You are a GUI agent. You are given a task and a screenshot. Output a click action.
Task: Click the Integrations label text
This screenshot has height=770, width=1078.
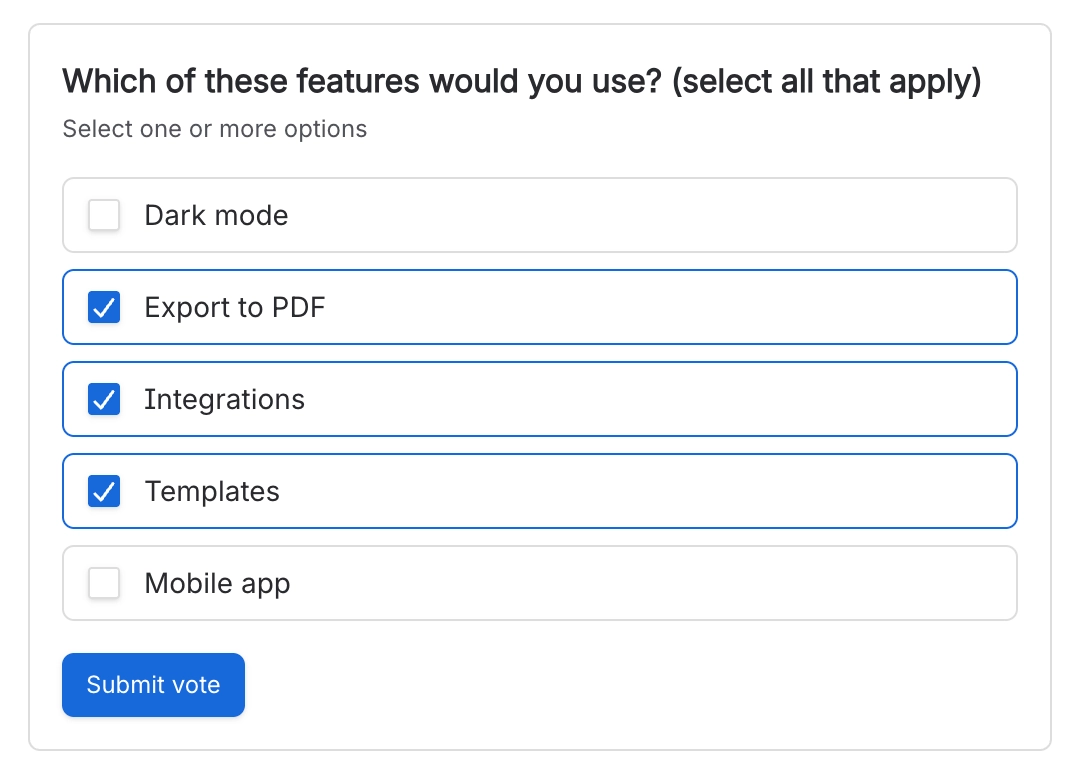pos(224,399)
